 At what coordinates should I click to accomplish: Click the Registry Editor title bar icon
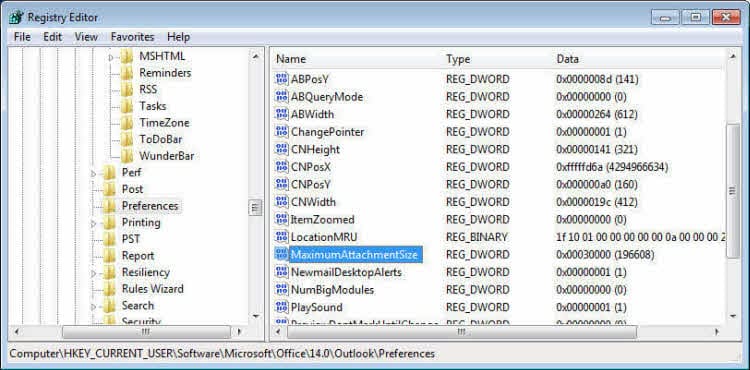16,18
